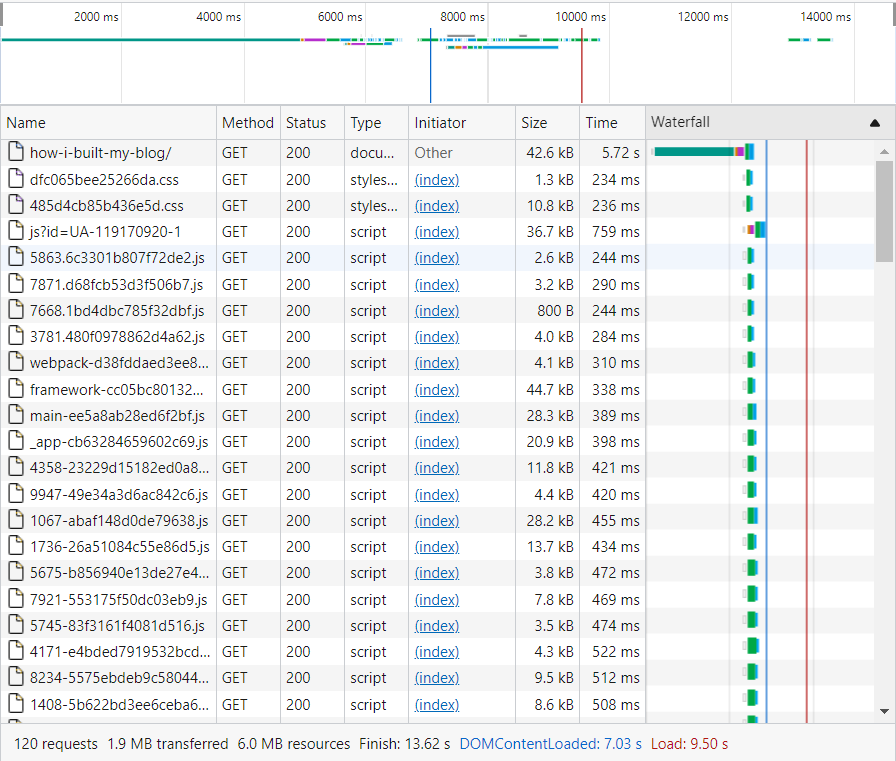
Task: Click the how-i-built-my-blog/ document file icon
Action: pos(16,152)
